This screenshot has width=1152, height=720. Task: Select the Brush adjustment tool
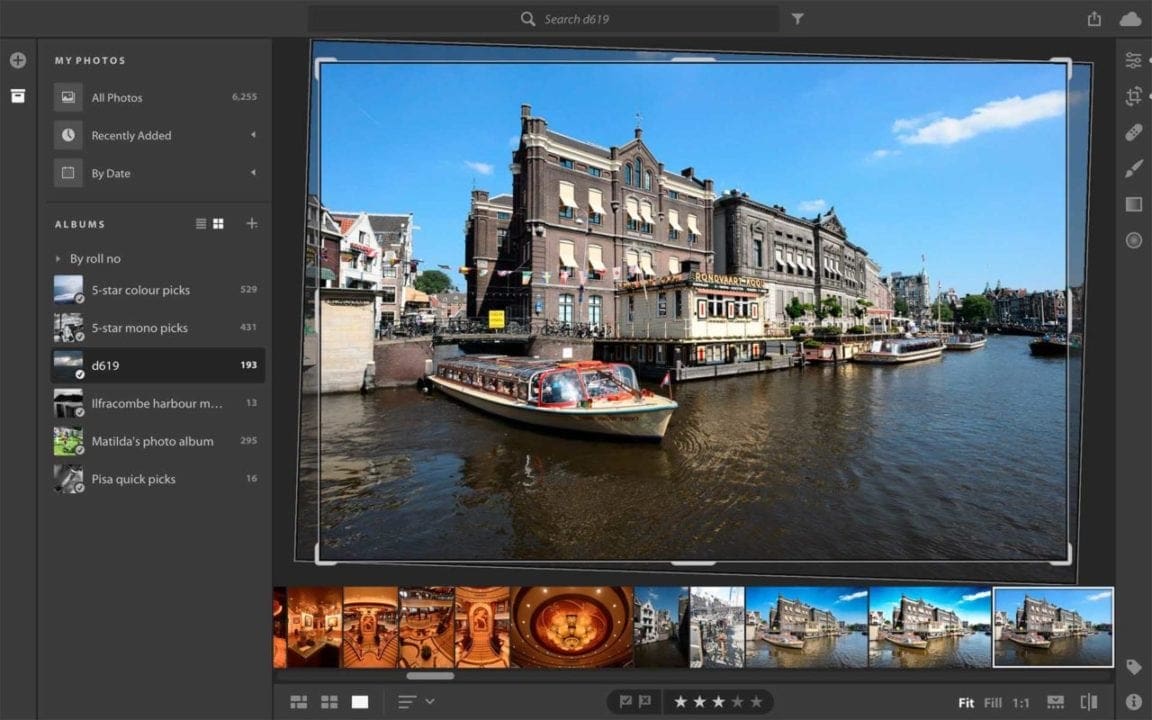click(1134, 168)
